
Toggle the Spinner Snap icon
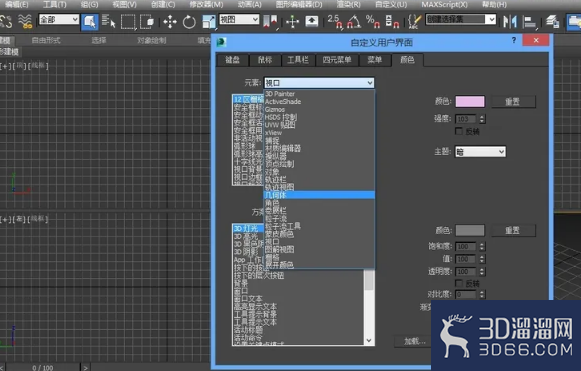pyautogui.click(x=392, y=21)
